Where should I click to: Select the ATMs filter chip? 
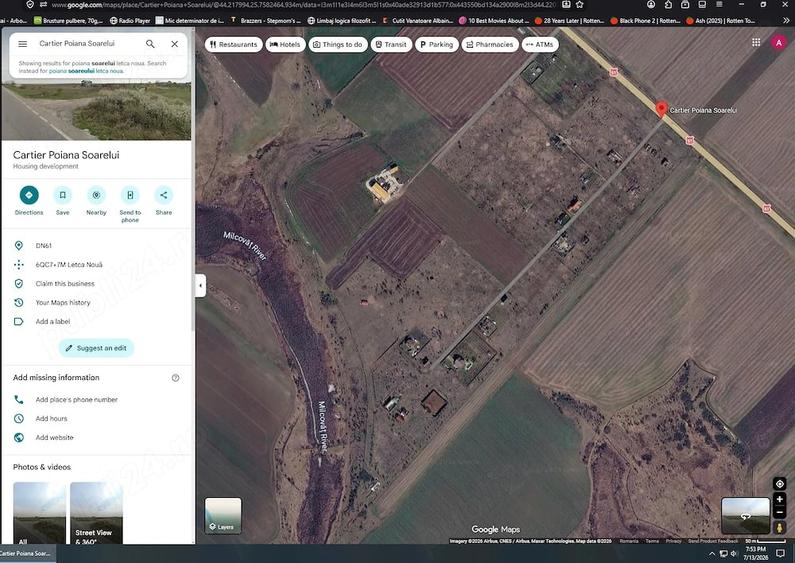540,45
